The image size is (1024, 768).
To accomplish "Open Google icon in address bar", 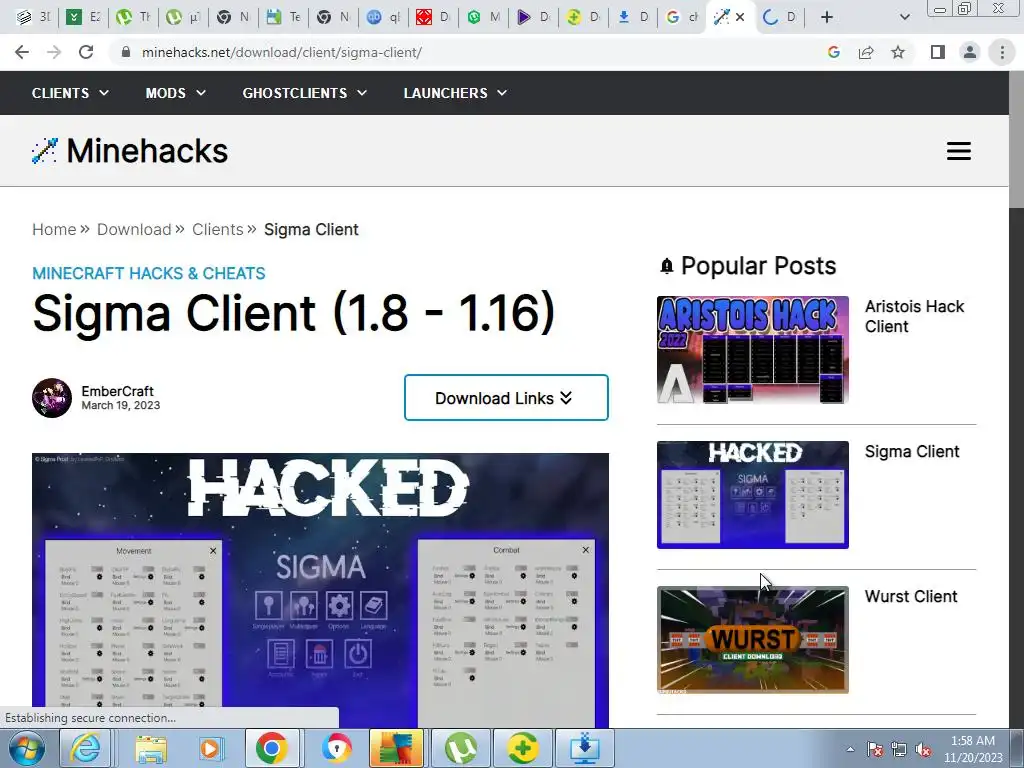I will coord(833,52).
